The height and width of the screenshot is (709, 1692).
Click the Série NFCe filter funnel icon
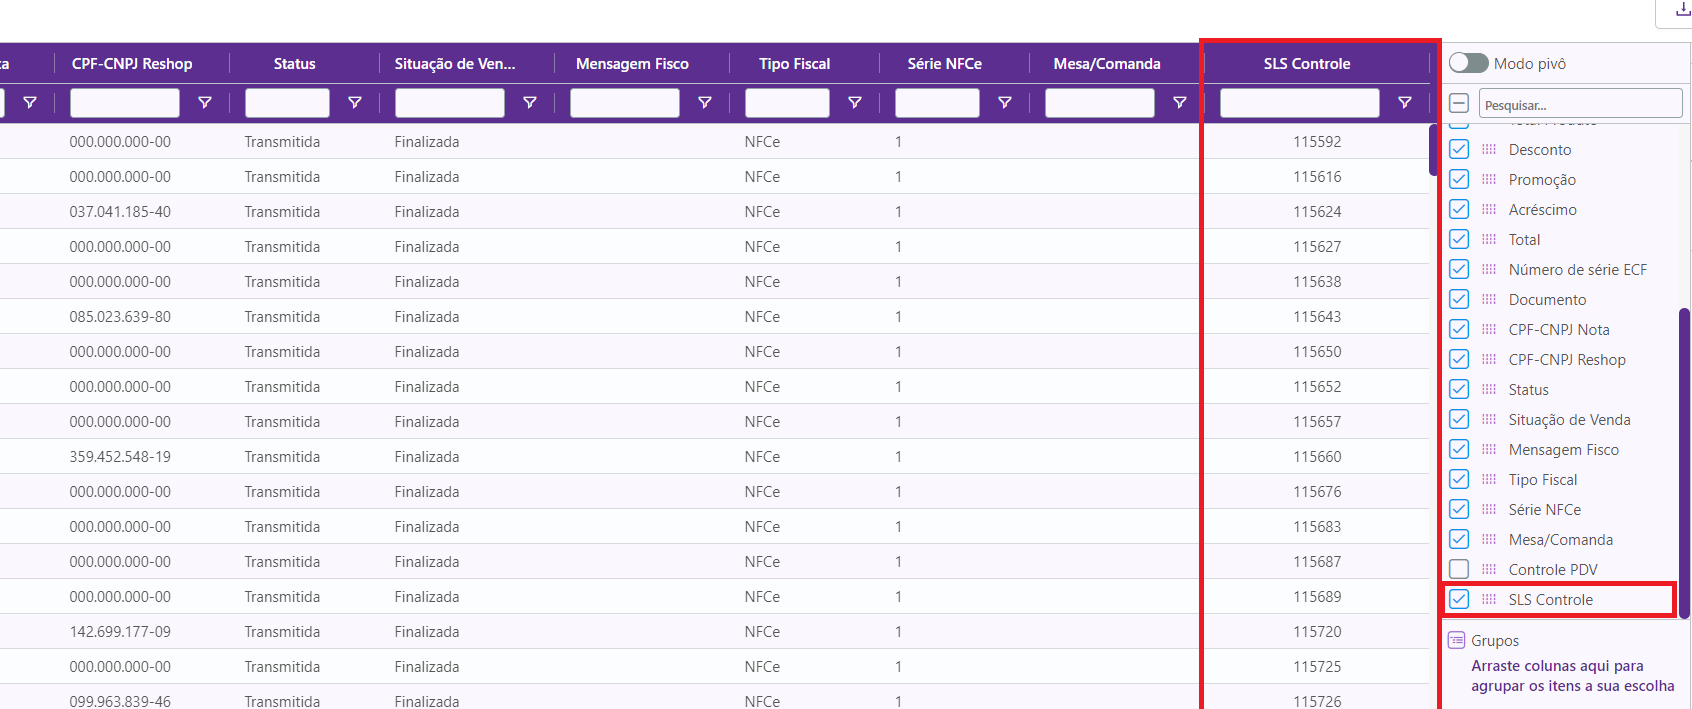pos(1005,103)
